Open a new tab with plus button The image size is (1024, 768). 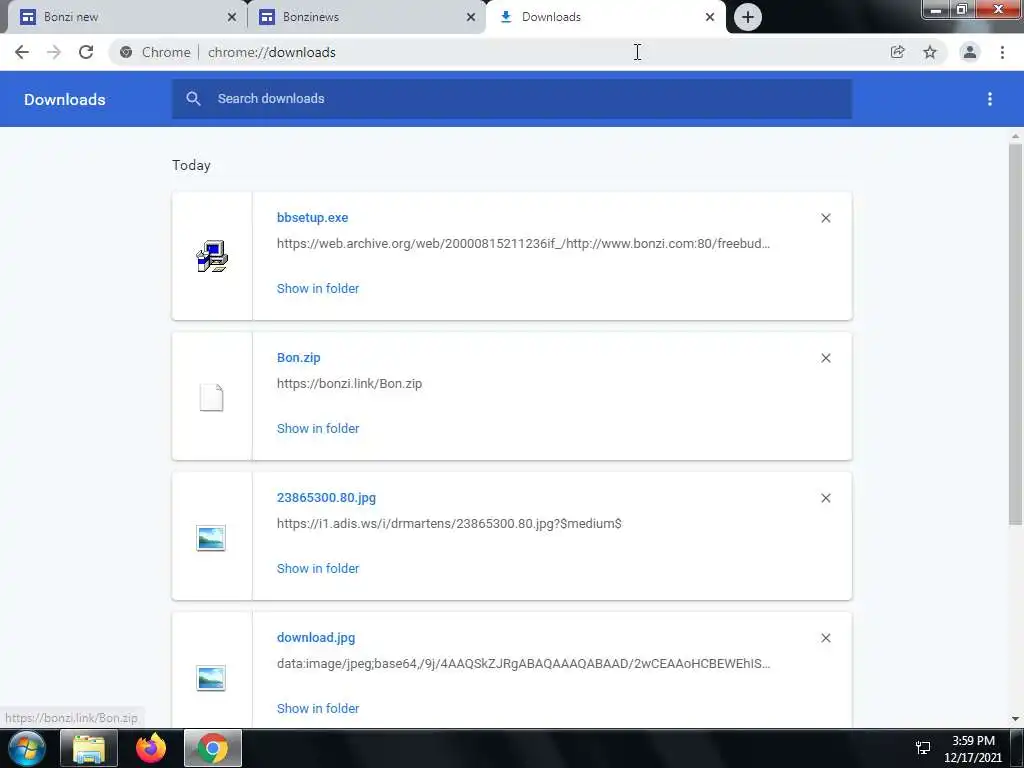(748, 17)
